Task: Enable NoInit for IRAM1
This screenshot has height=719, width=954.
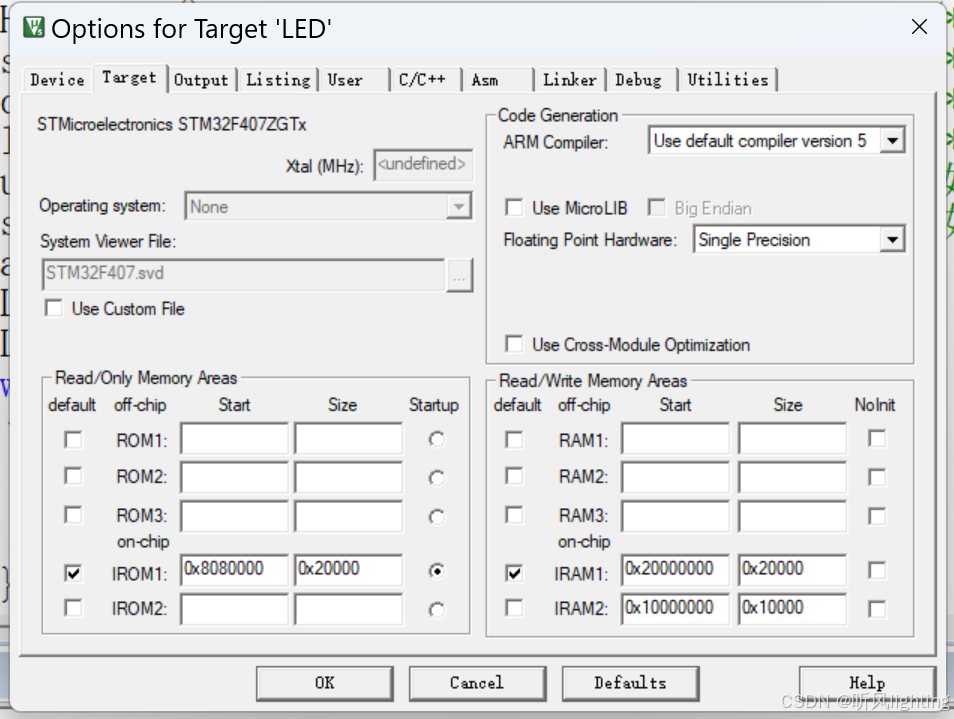Action: click(877, 570)
